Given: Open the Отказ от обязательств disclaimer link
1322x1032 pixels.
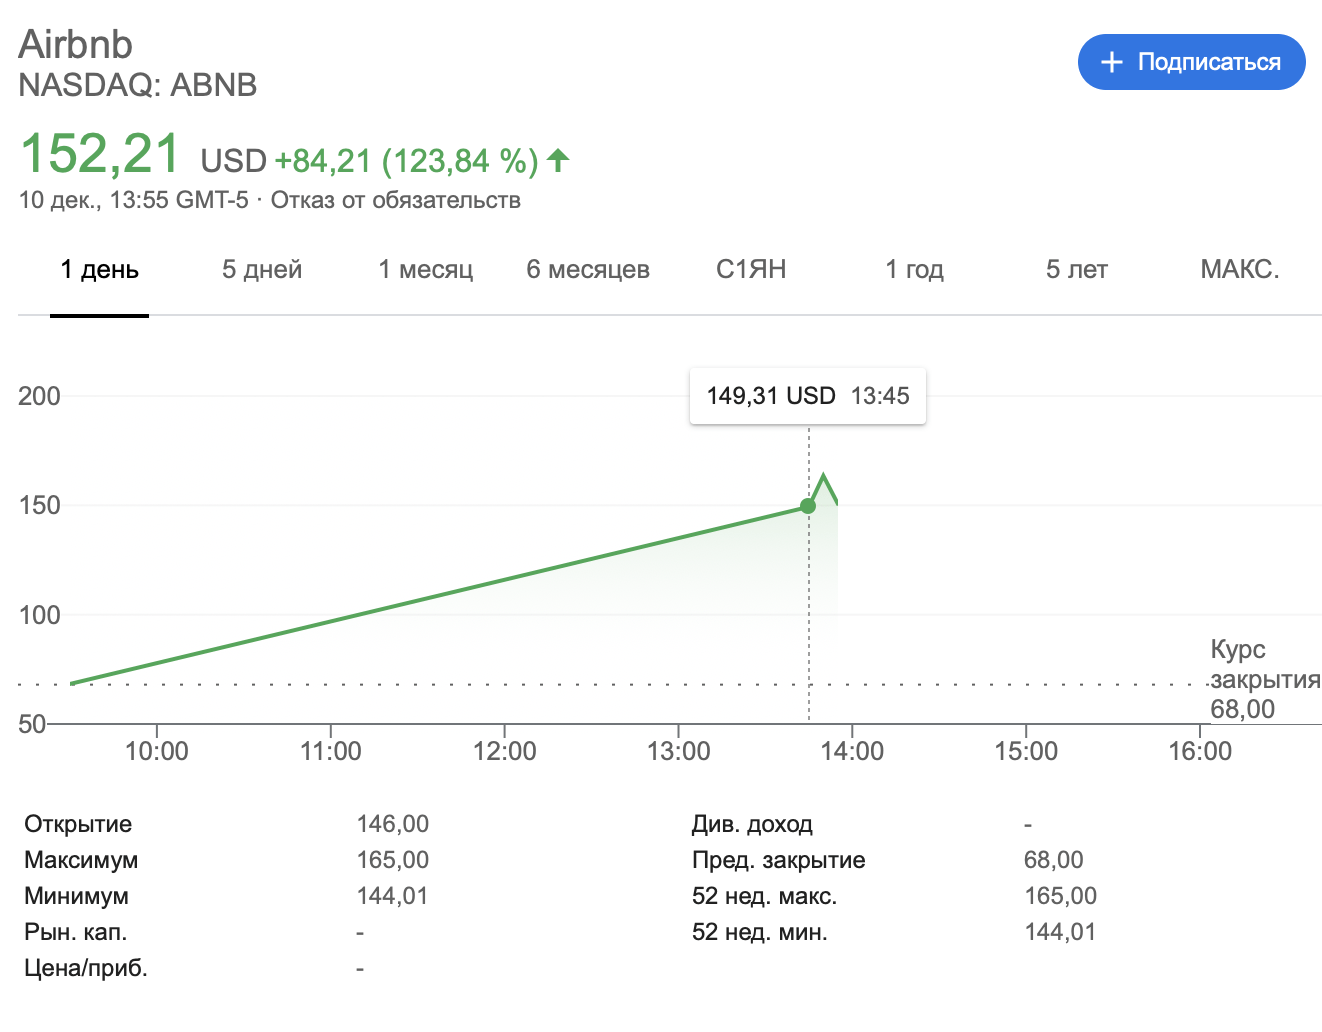Looking at the screenshot, I should tap(396, 200).
